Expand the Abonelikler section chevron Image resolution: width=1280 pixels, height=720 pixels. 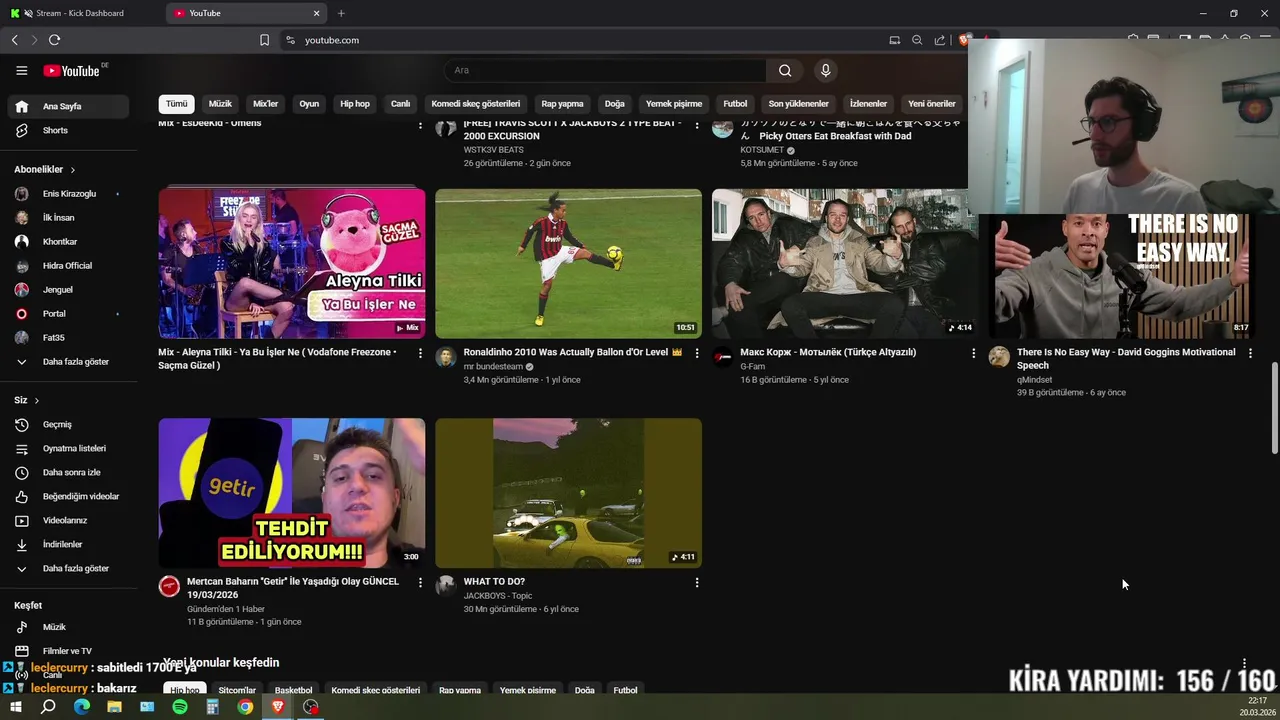(73, 170)
